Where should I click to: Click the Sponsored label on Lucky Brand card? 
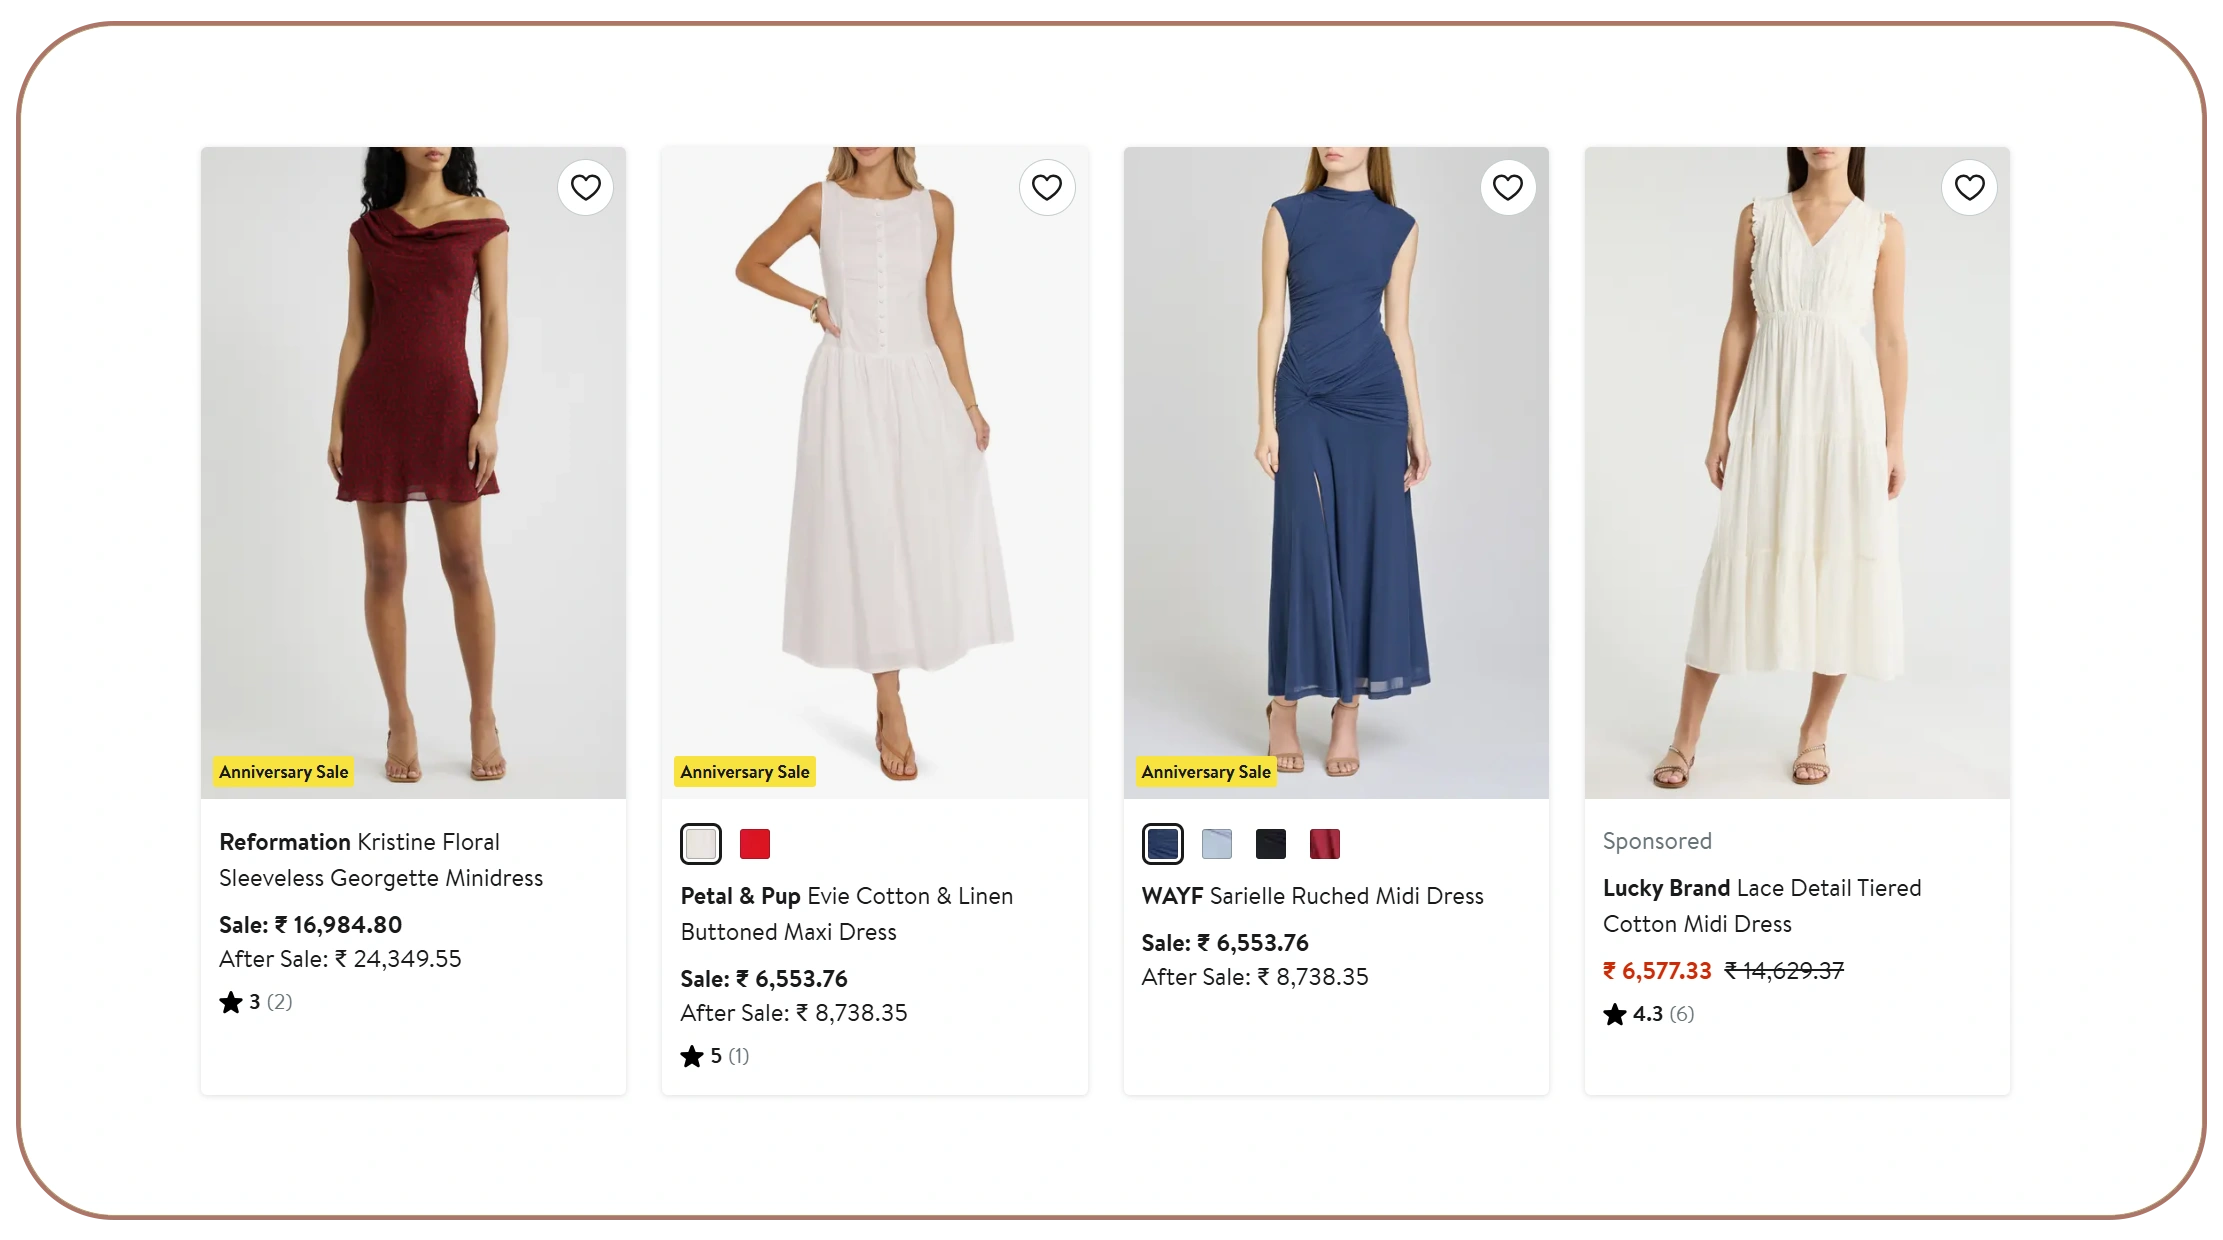1657,841
